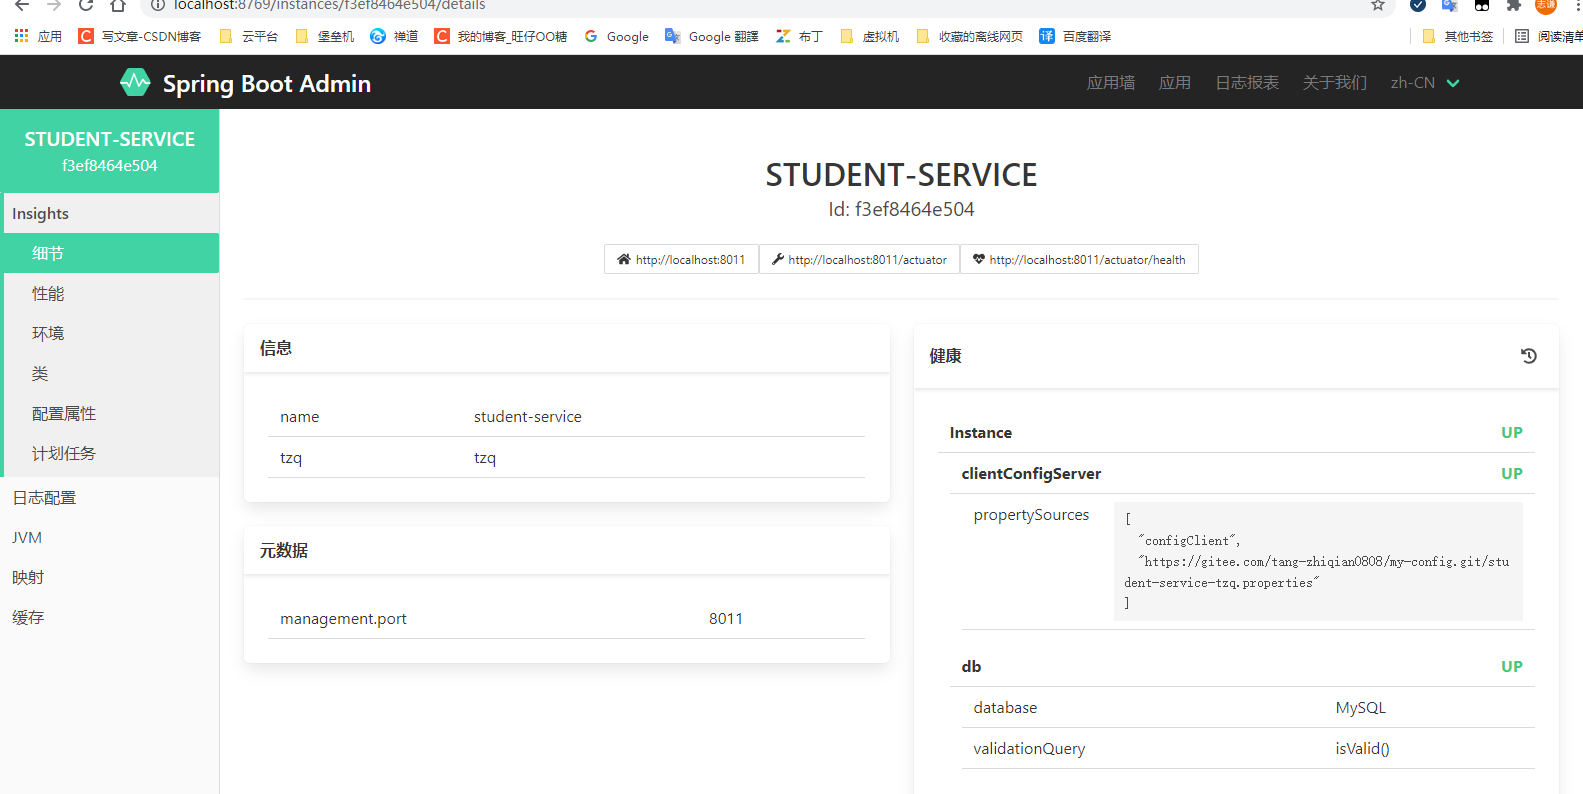The height and width of the screenshot is (794, 1583).
Task: Go forward with the browser forward arrow
Action: (54, 5)
